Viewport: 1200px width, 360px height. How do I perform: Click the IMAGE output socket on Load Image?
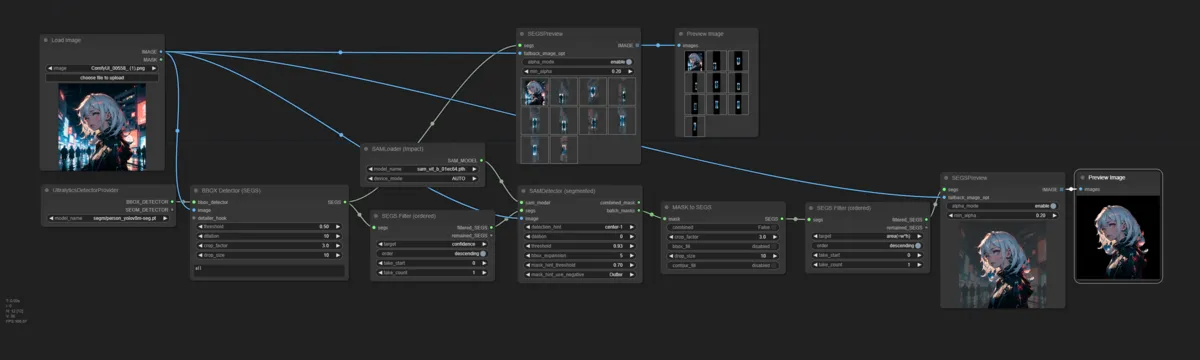(x=162, y=51)
